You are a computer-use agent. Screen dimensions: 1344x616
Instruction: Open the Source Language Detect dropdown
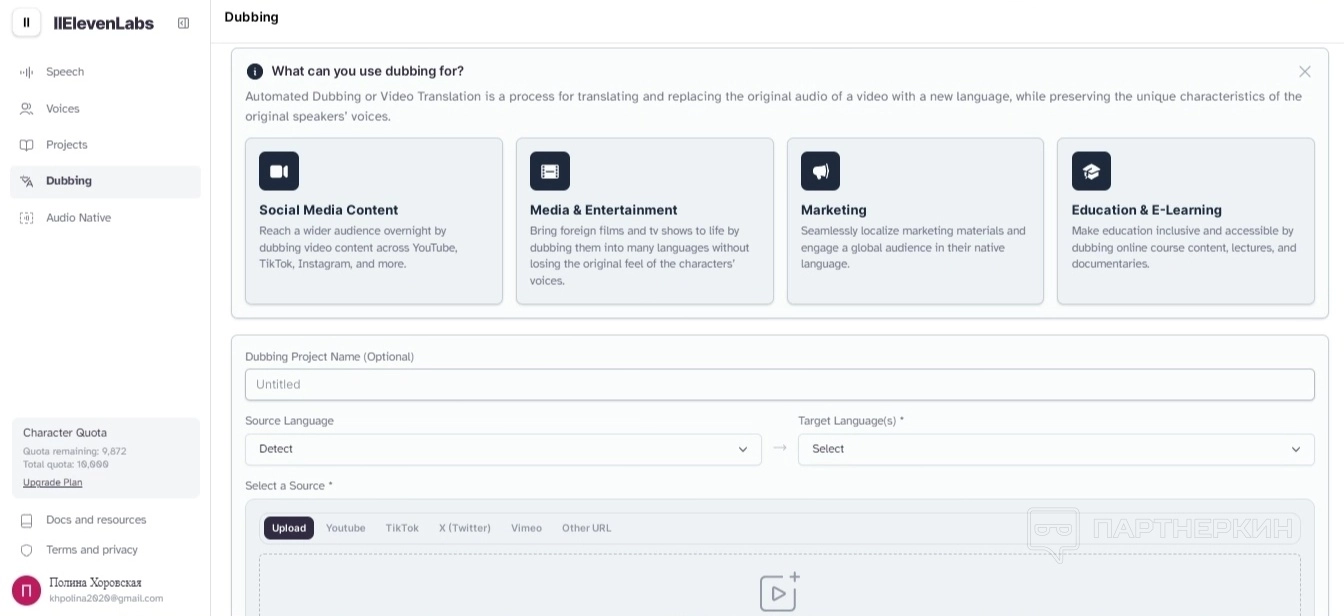tap(503, 449)
